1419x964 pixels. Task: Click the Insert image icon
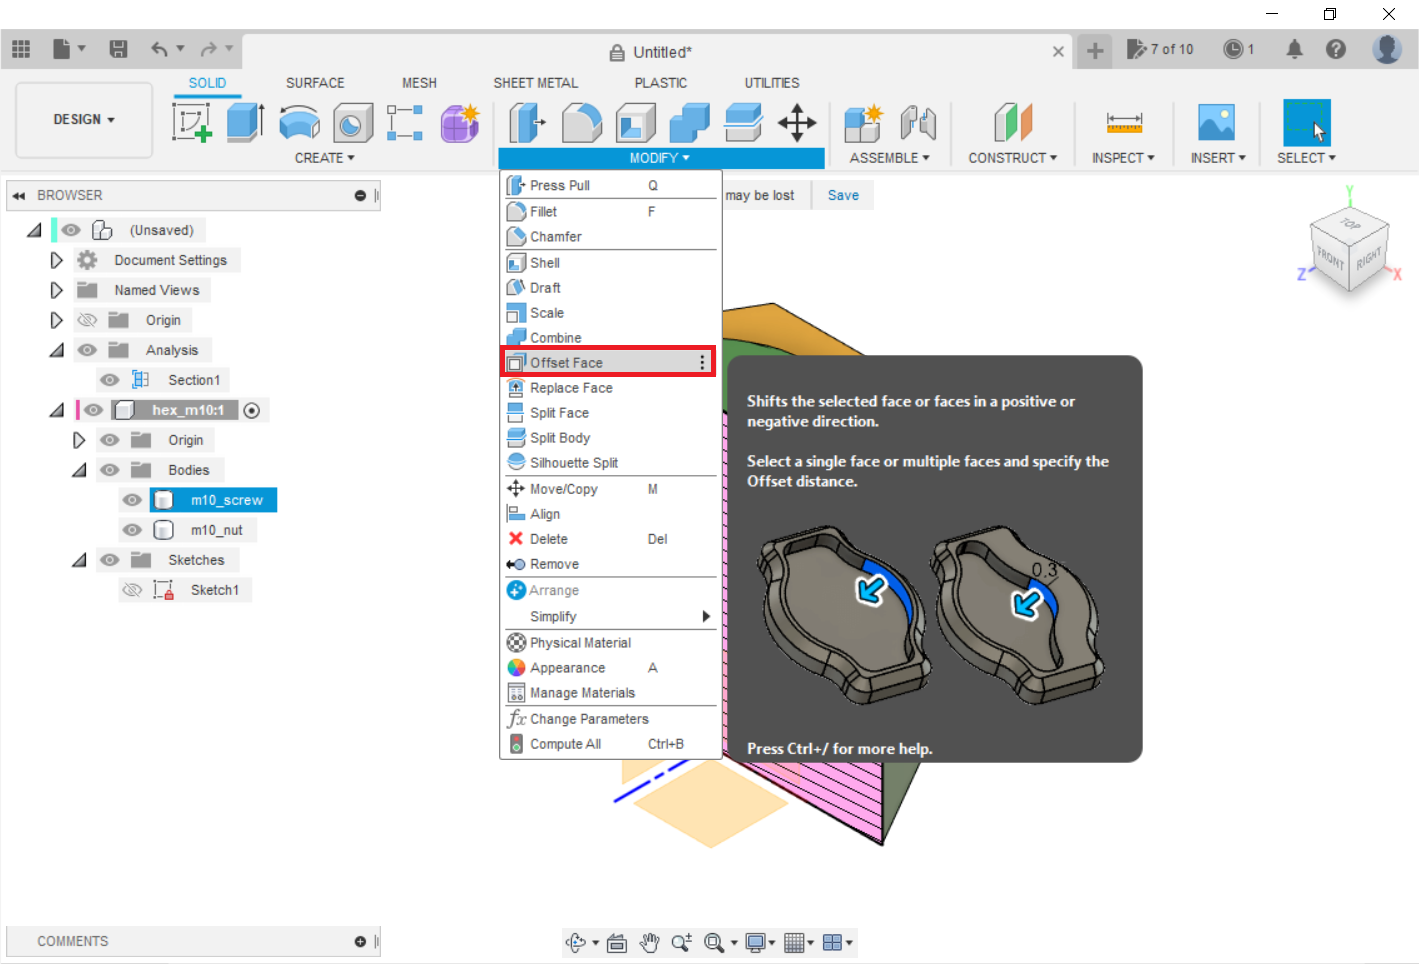(1216, 123)
